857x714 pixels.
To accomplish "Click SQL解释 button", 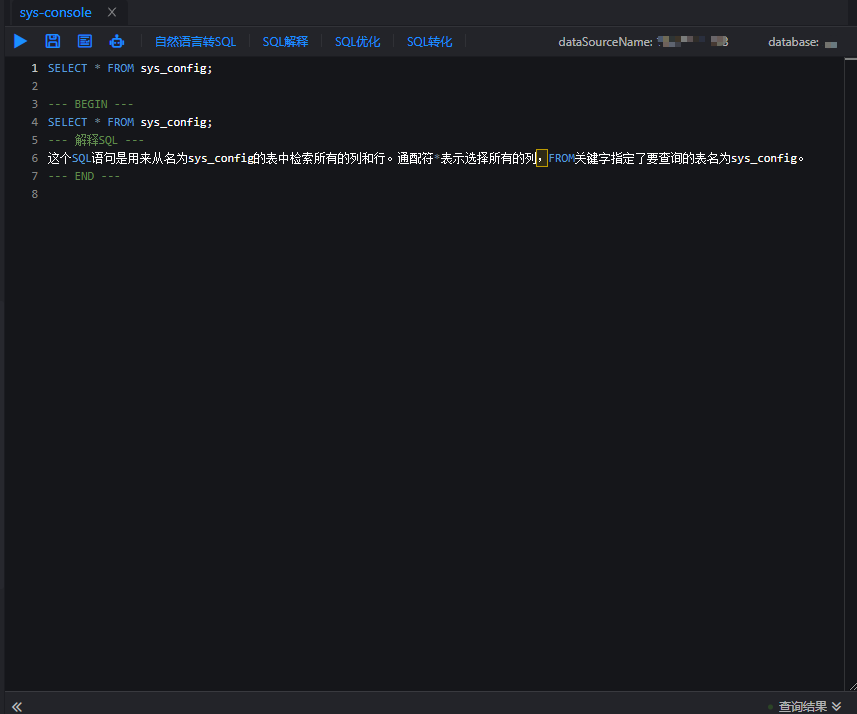I will [x=285, y=42].
